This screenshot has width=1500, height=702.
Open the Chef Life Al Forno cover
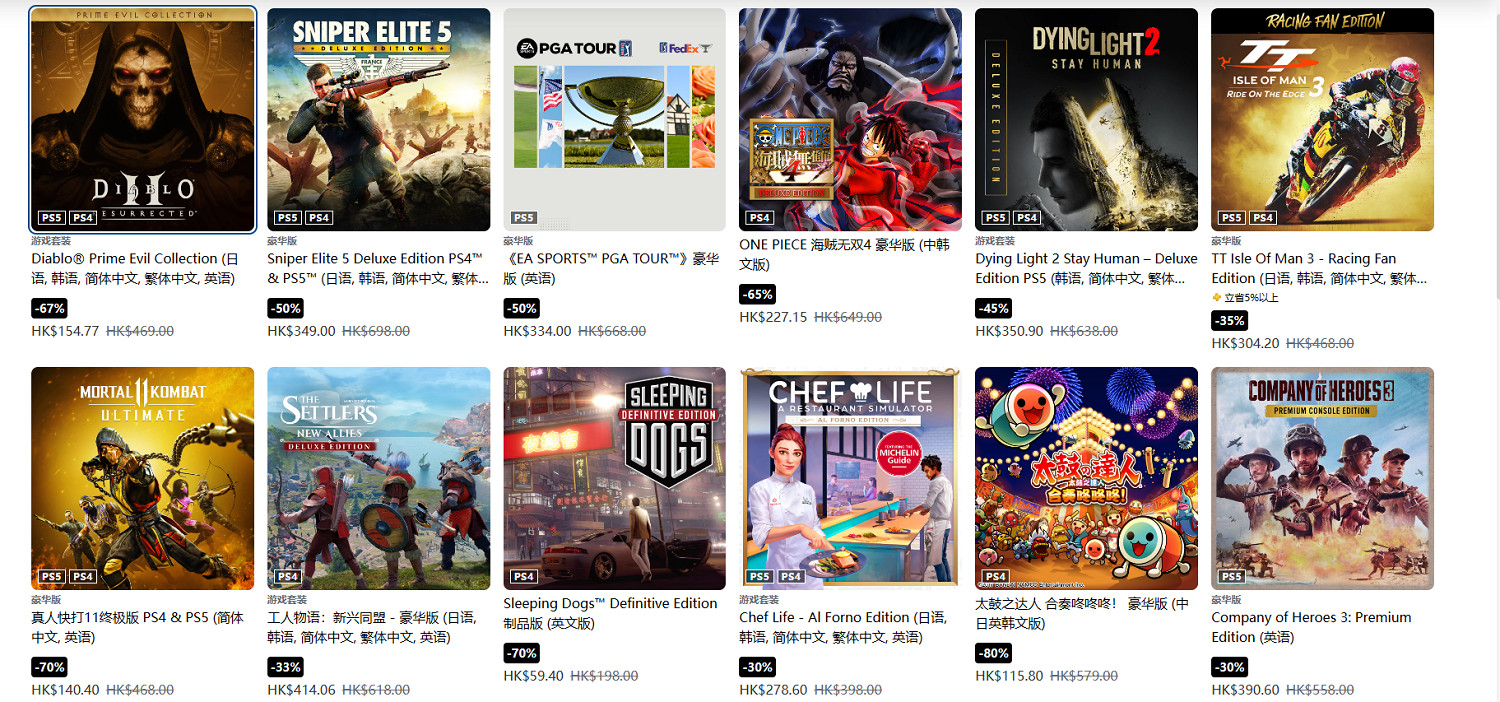pos(851,479)
